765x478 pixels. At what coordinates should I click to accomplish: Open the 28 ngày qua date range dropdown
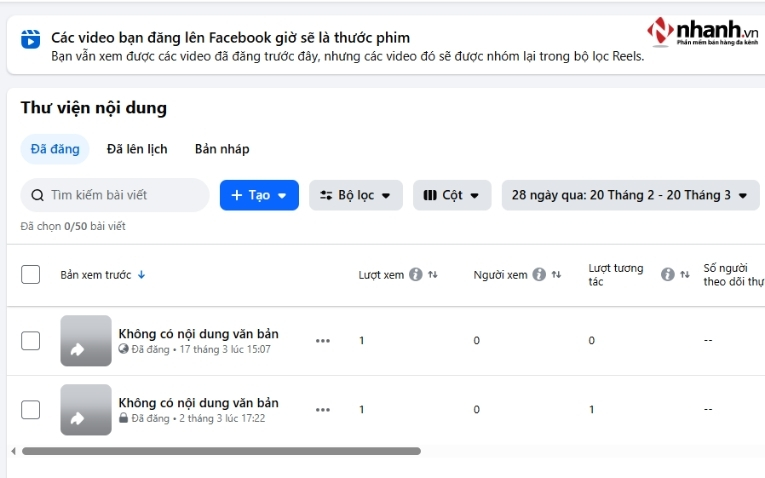tap(630, 195)
